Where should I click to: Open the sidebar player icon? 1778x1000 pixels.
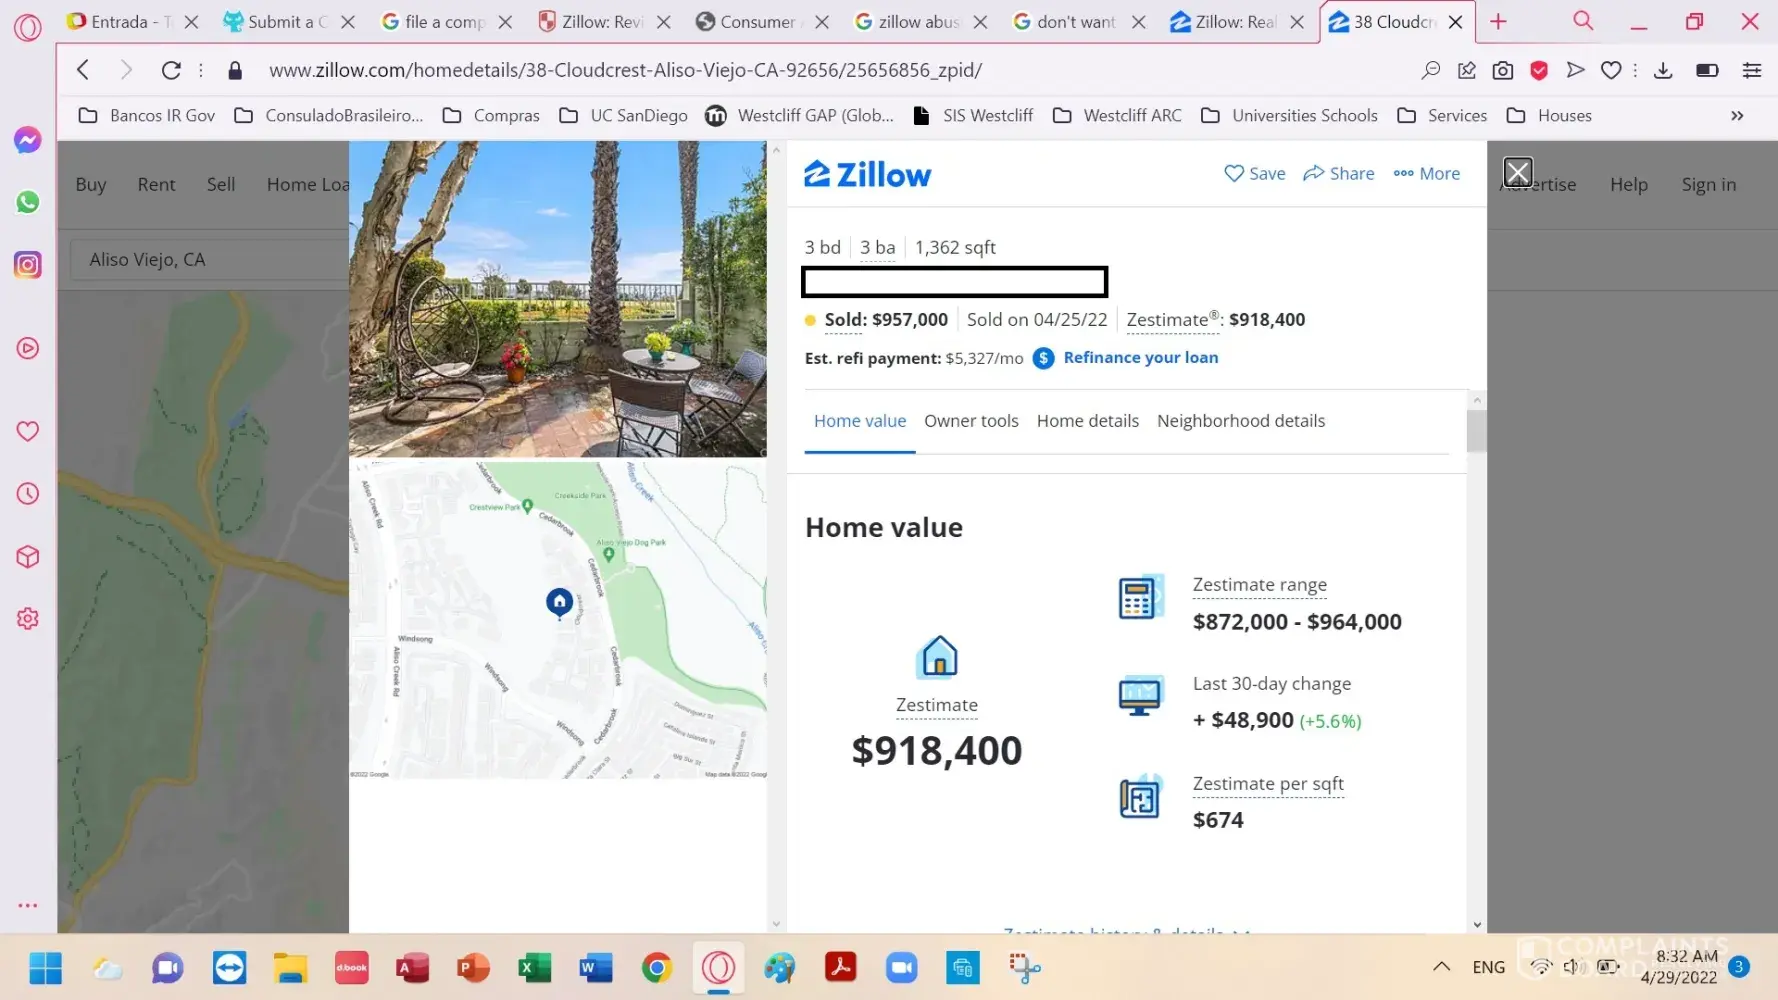point(28,348)
